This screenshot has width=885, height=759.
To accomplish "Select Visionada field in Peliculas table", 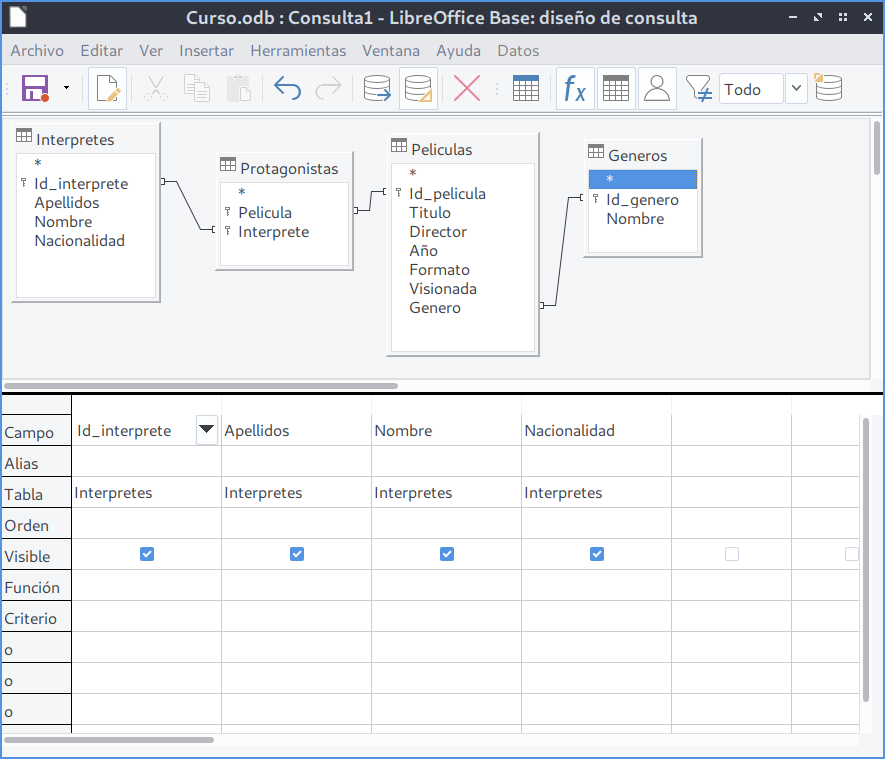I will [x=443, y=289].
